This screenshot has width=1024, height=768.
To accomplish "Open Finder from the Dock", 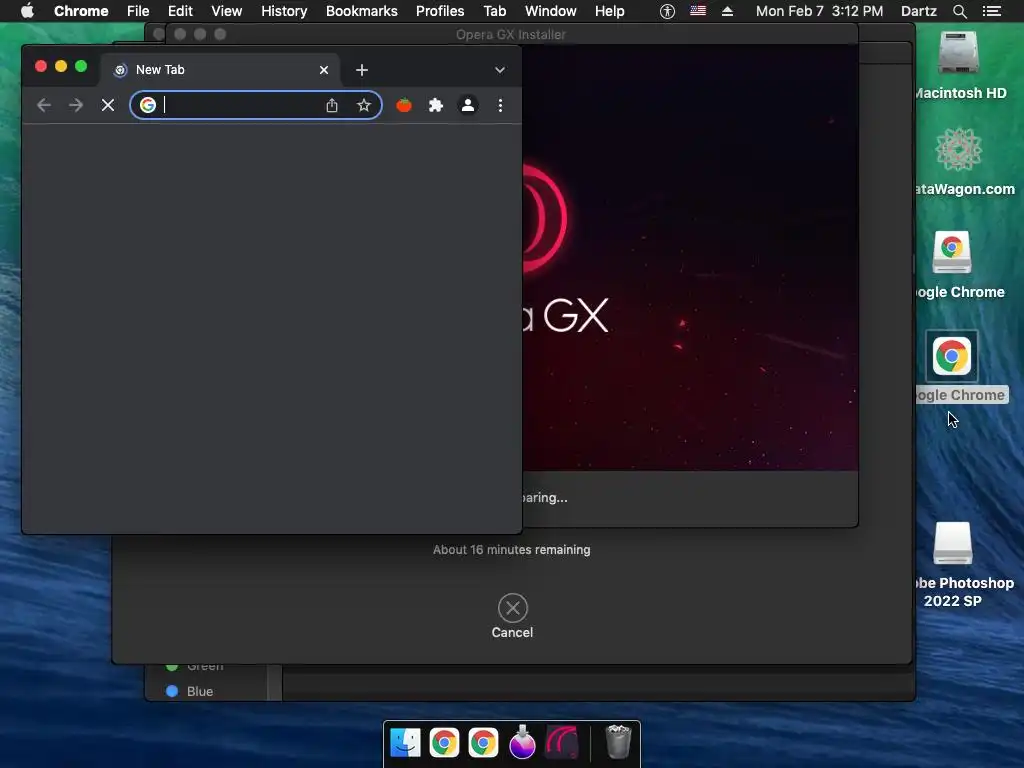I will pyautogui.click(x=406, y=743).
